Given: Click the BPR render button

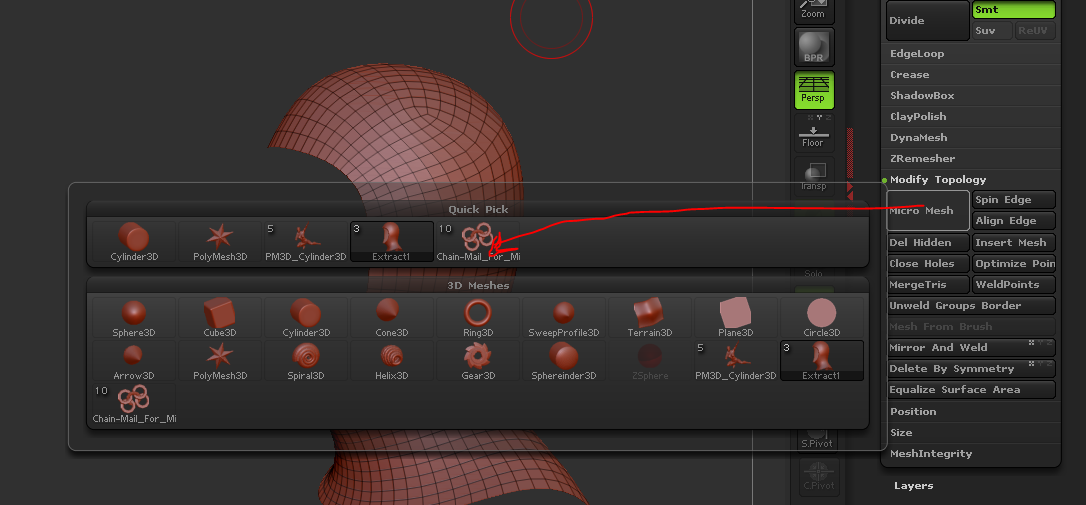Looking at the screenshot, I should [813, 47].
